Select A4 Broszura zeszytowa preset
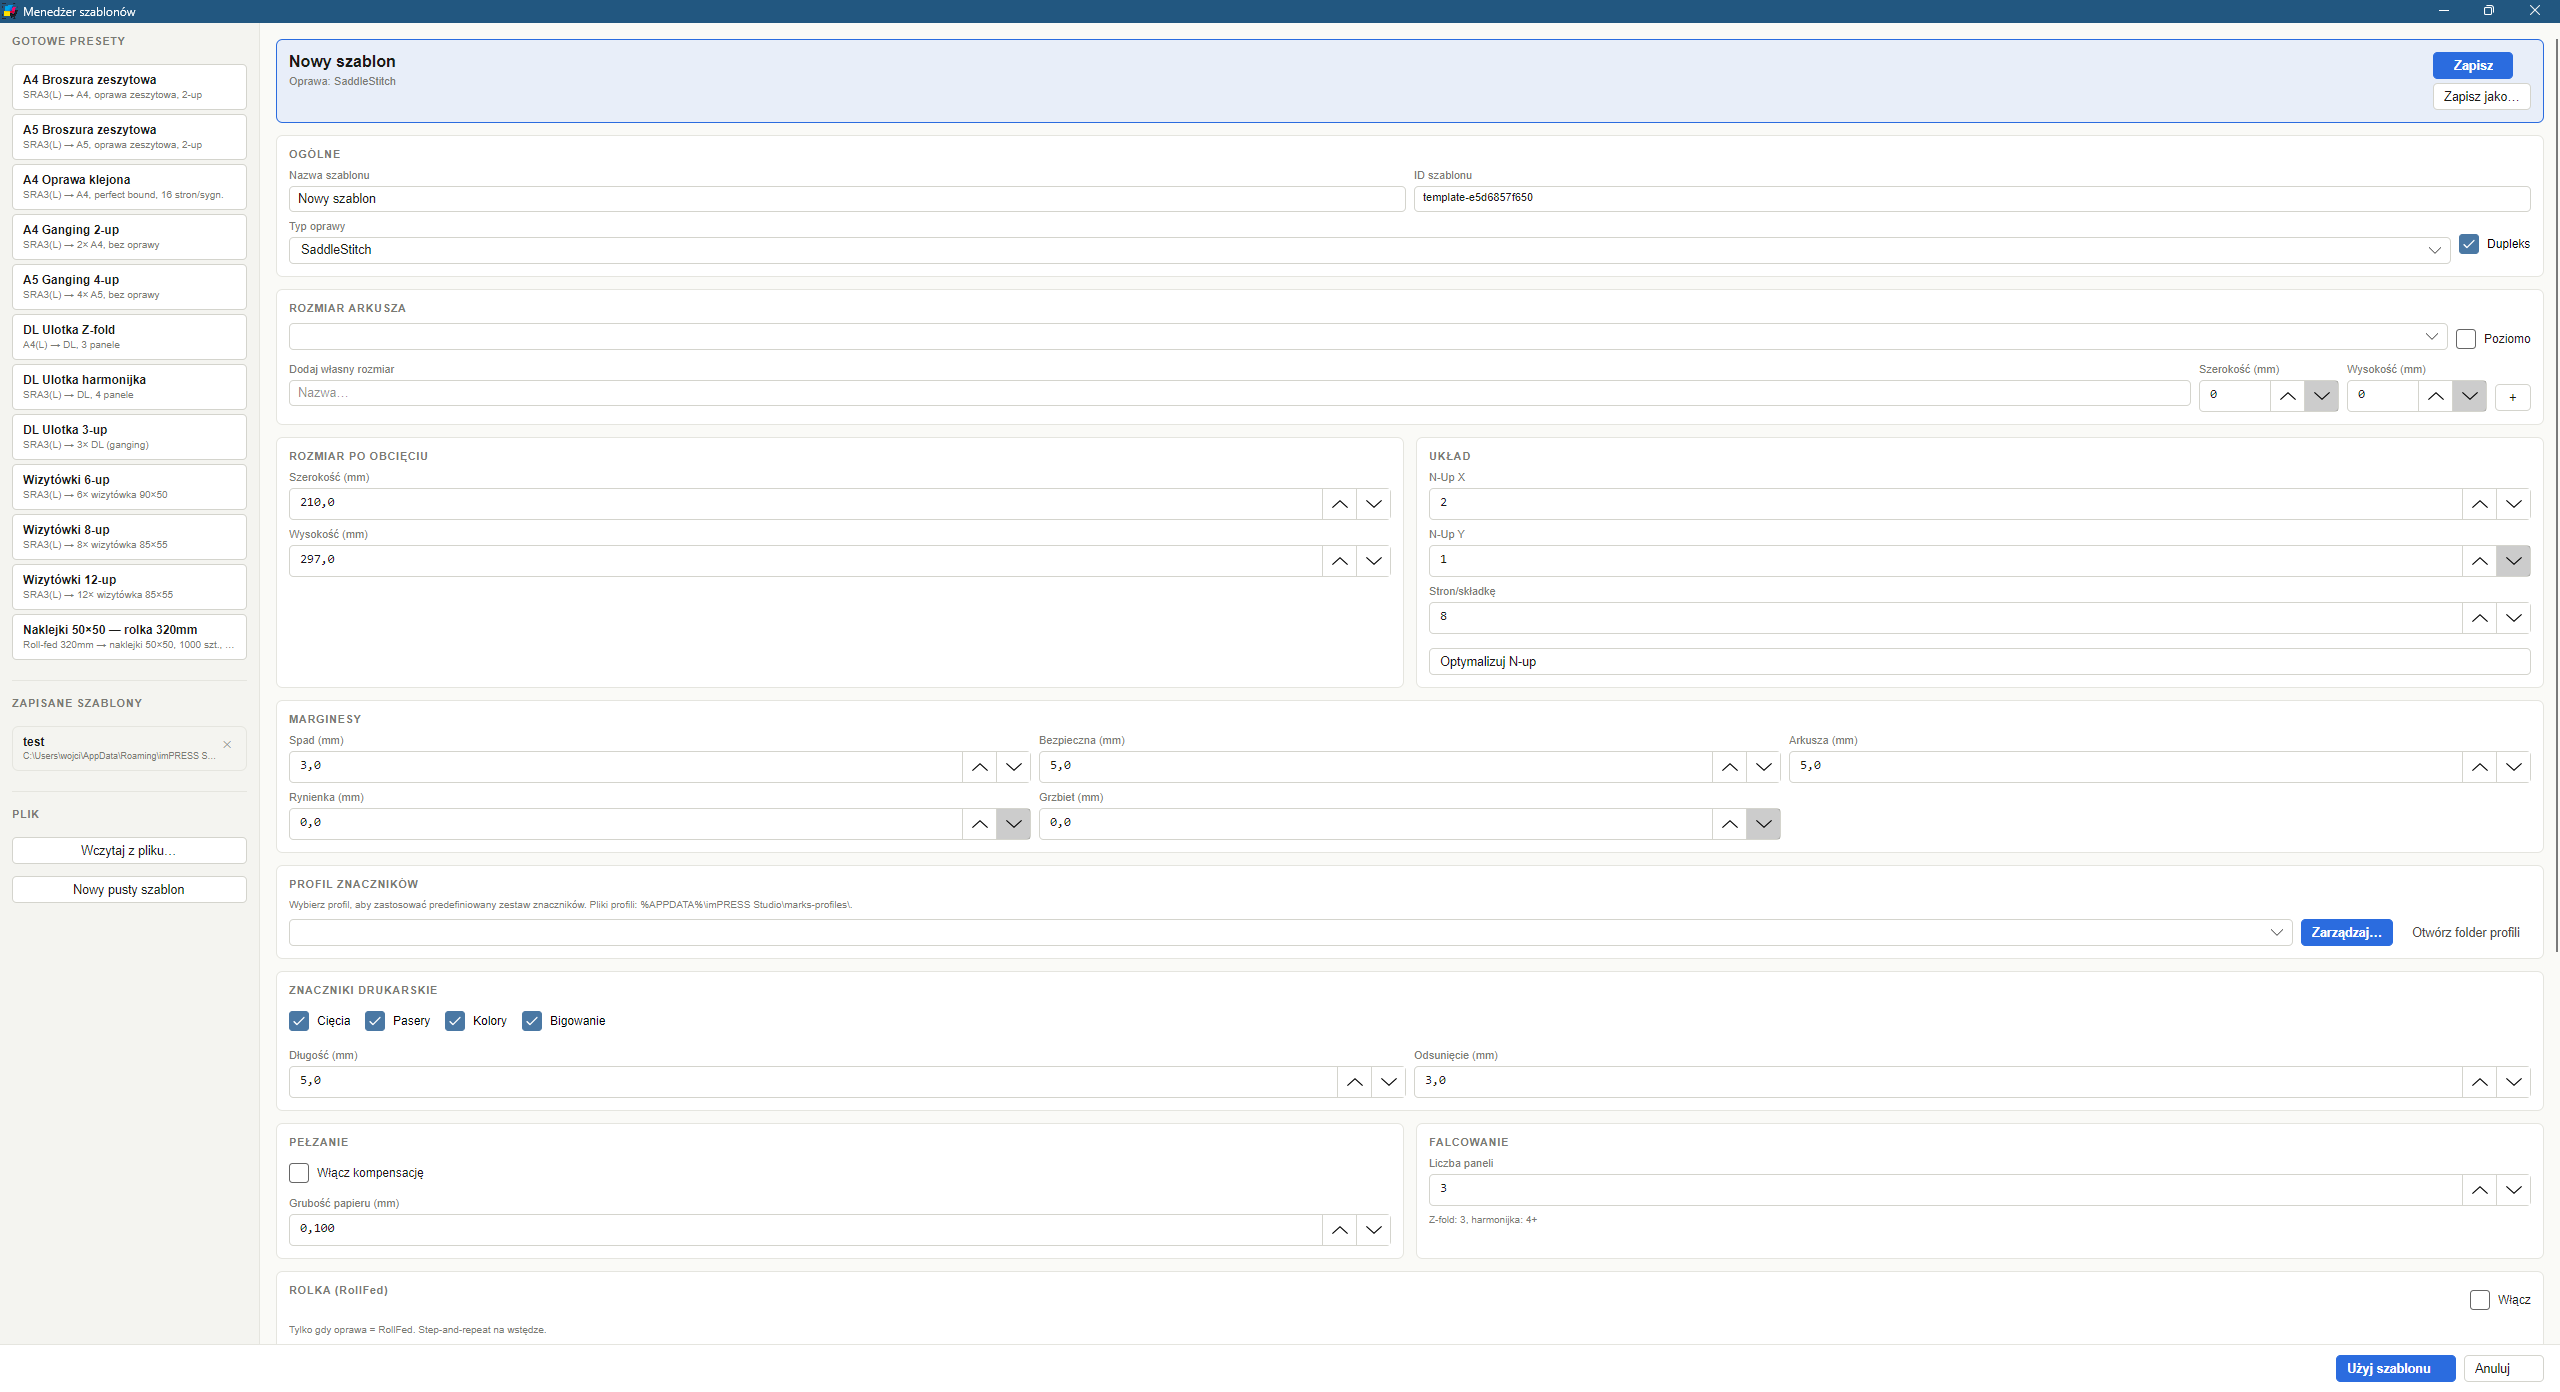Screen dimensions: 2560x1392 click(x=129, y=87)
